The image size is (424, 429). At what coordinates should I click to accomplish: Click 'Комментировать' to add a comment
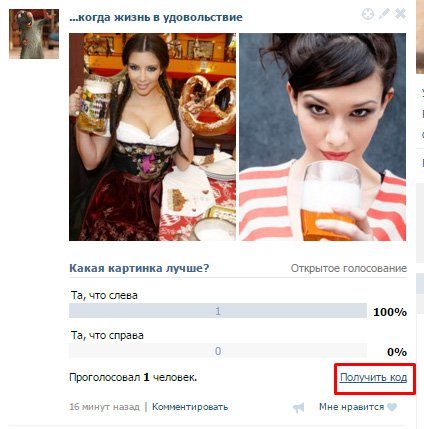coord(190,407)
